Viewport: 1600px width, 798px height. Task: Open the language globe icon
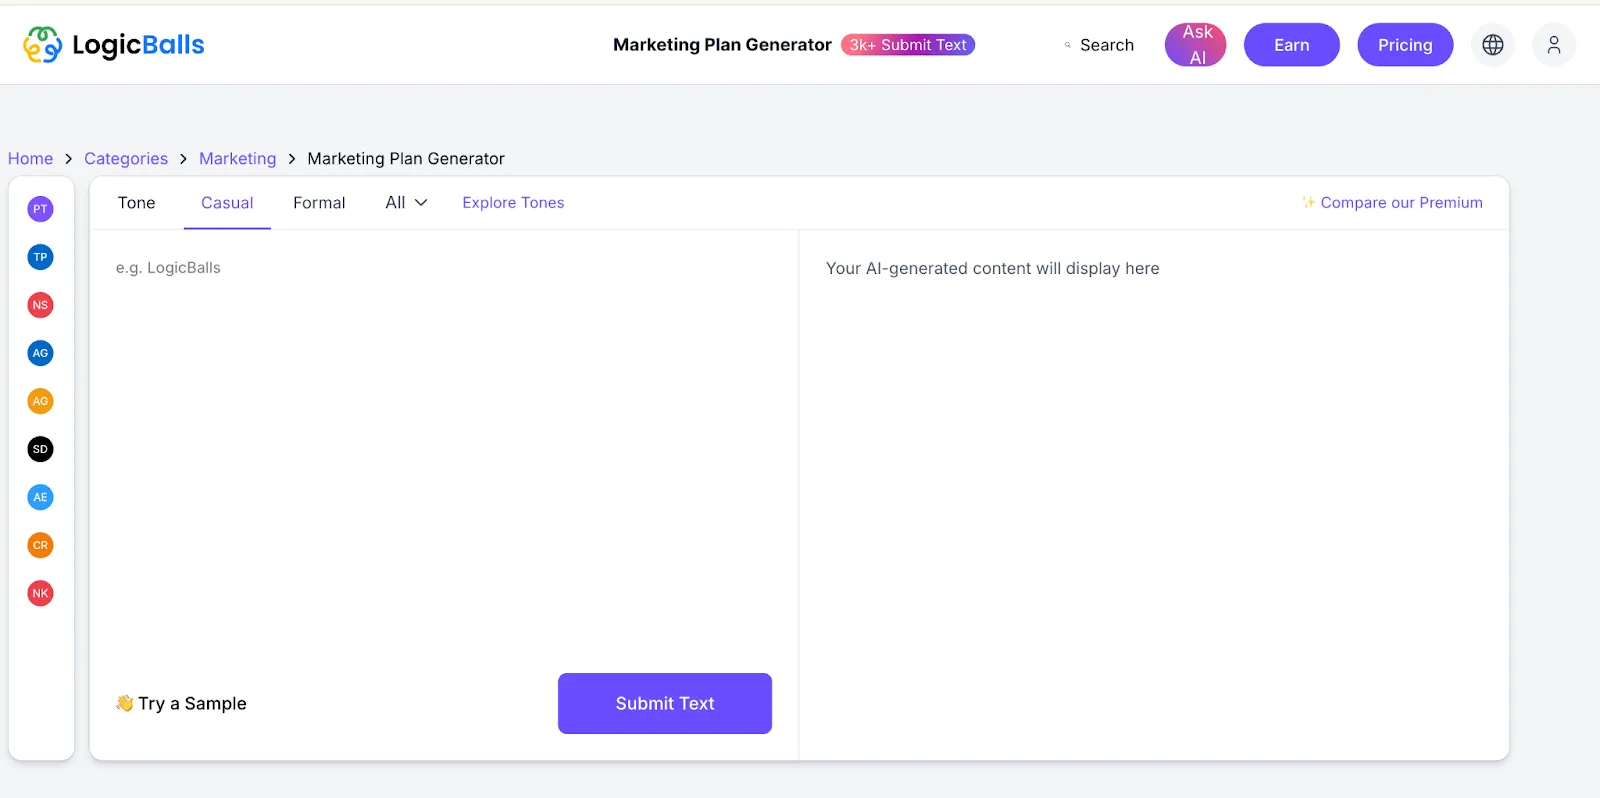tap(1492, 45)
